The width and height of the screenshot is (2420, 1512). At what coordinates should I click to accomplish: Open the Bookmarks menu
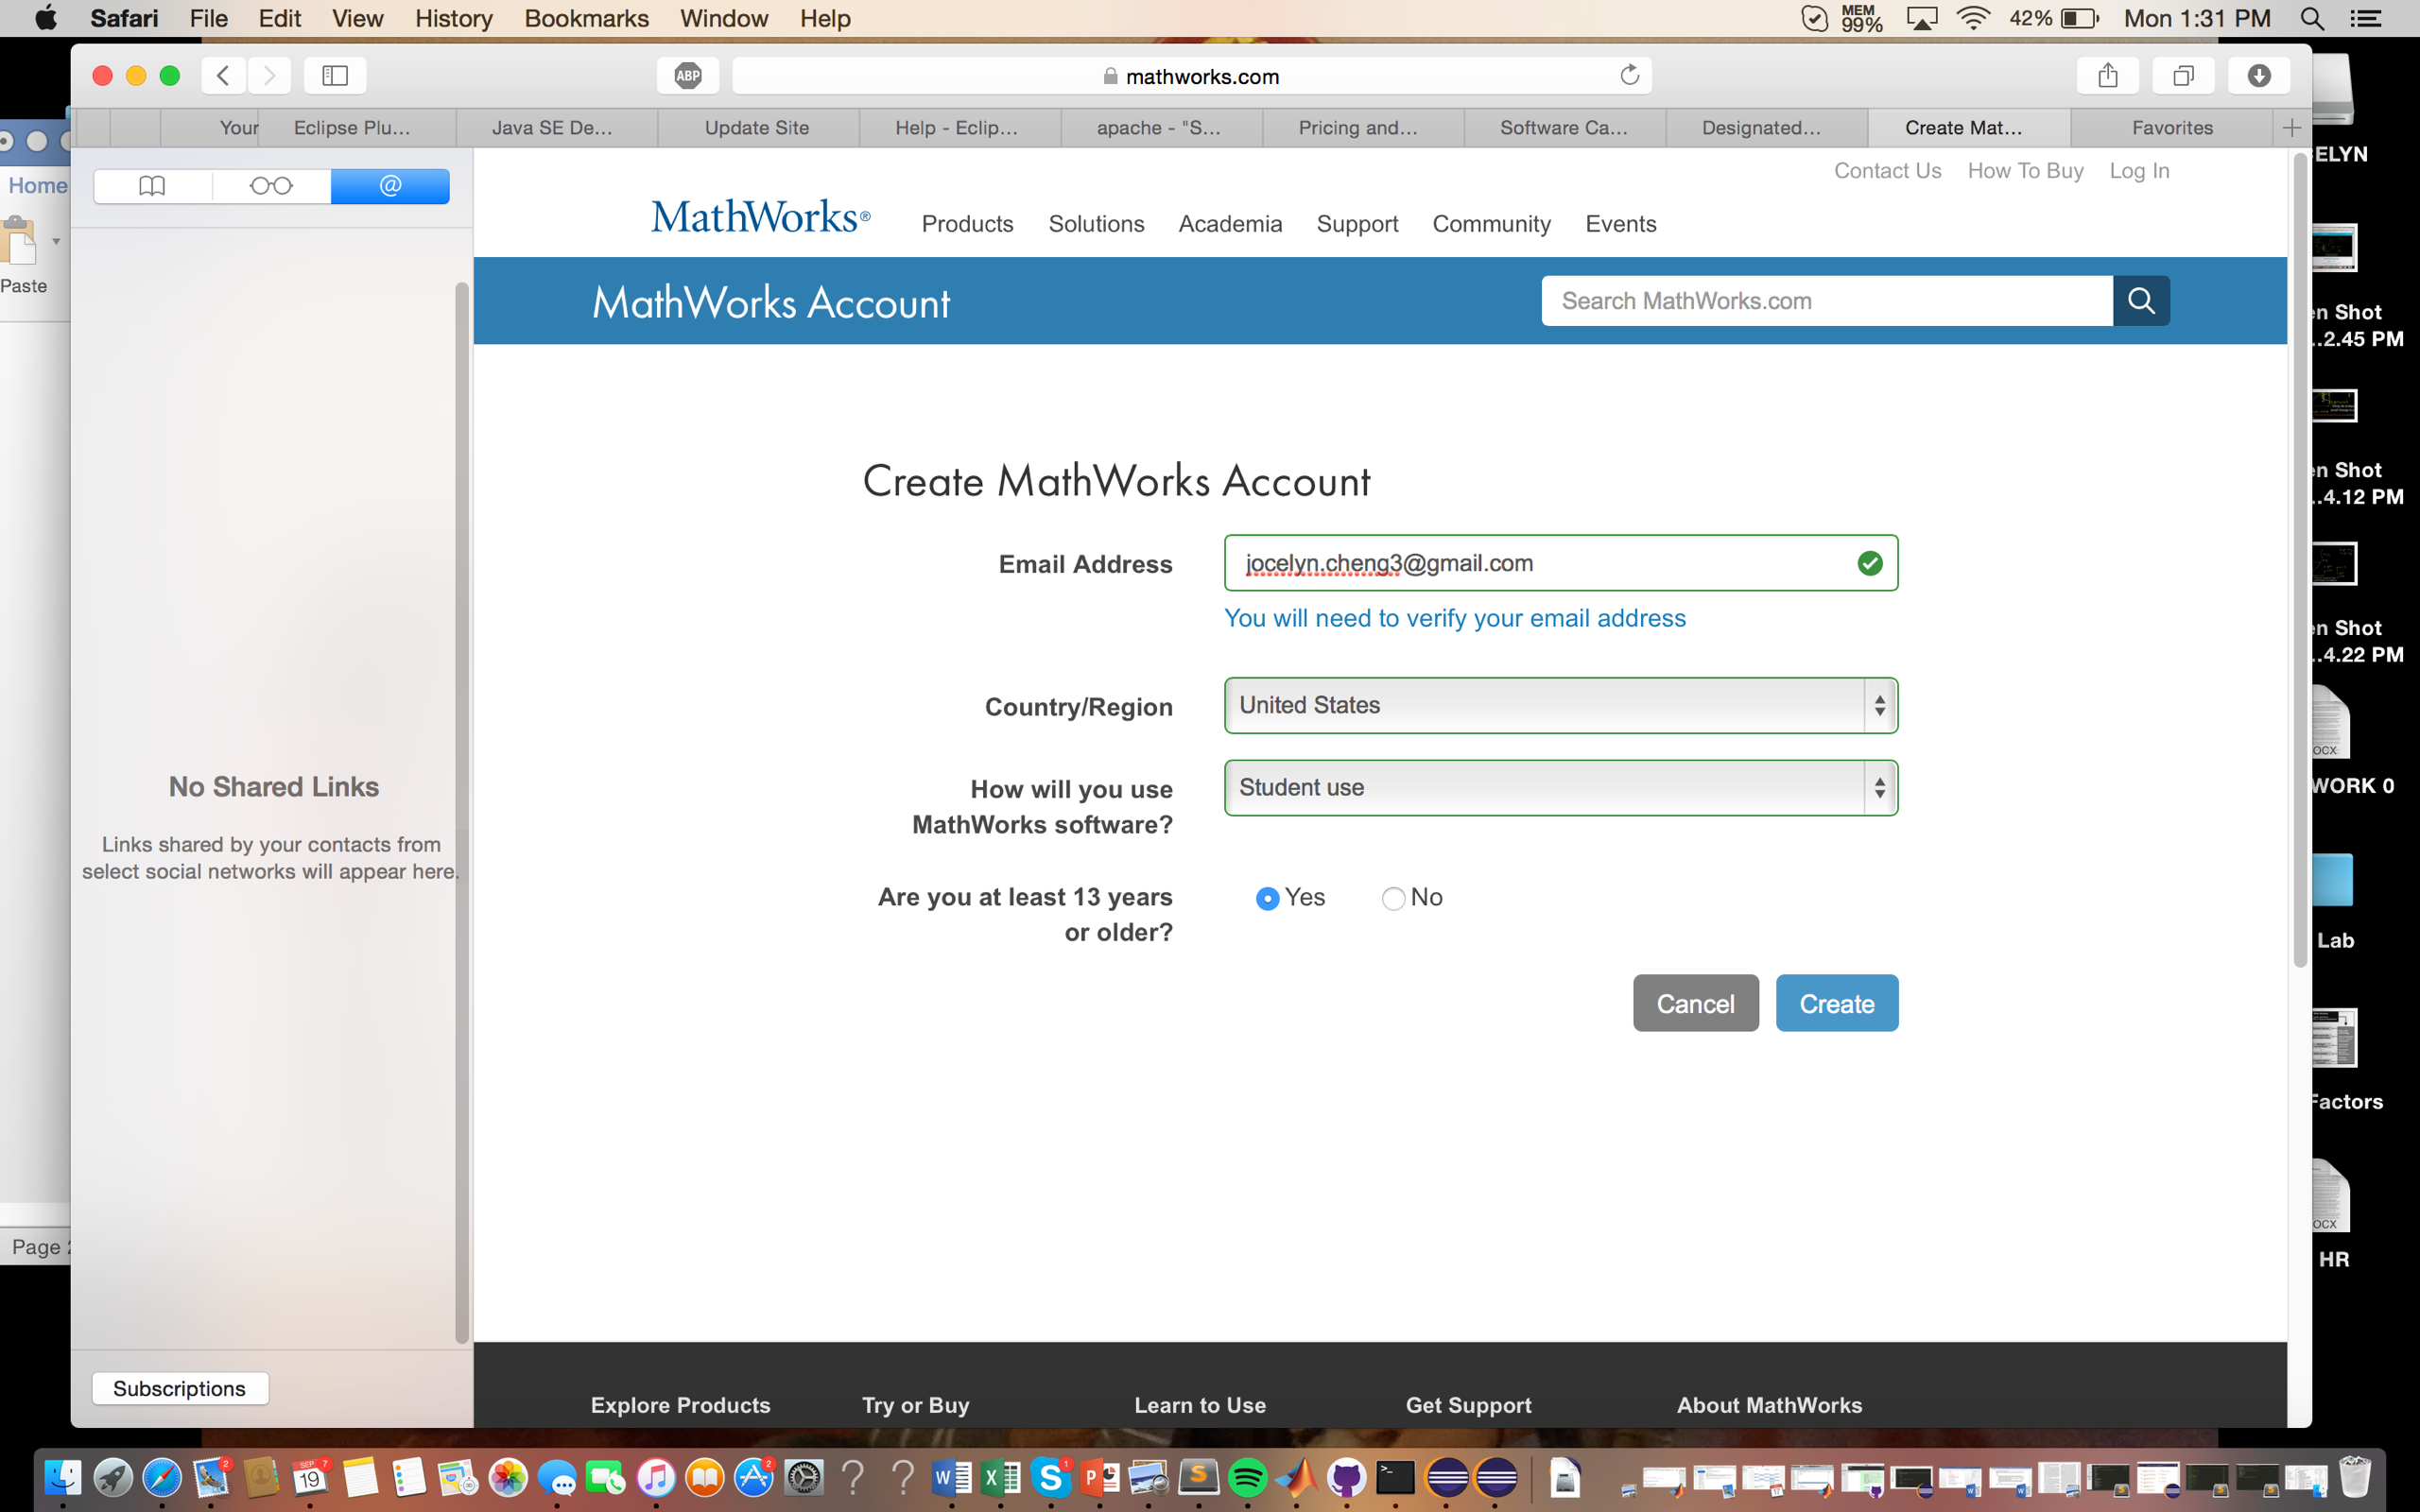tap(586, 18)
